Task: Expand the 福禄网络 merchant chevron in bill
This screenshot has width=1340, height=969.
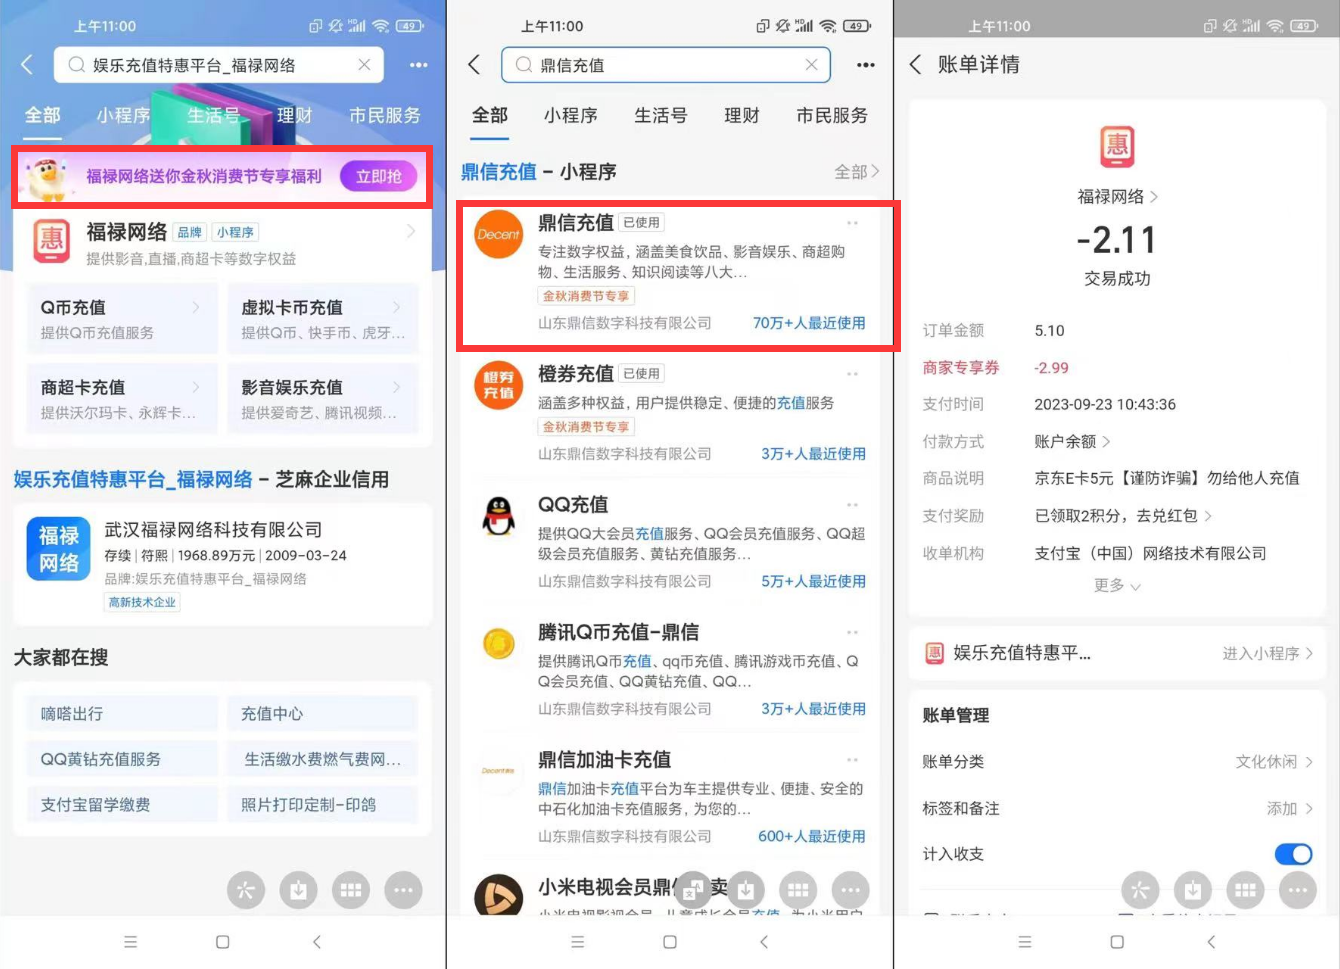Action: pyautogui.click(x=1154, y=197)
